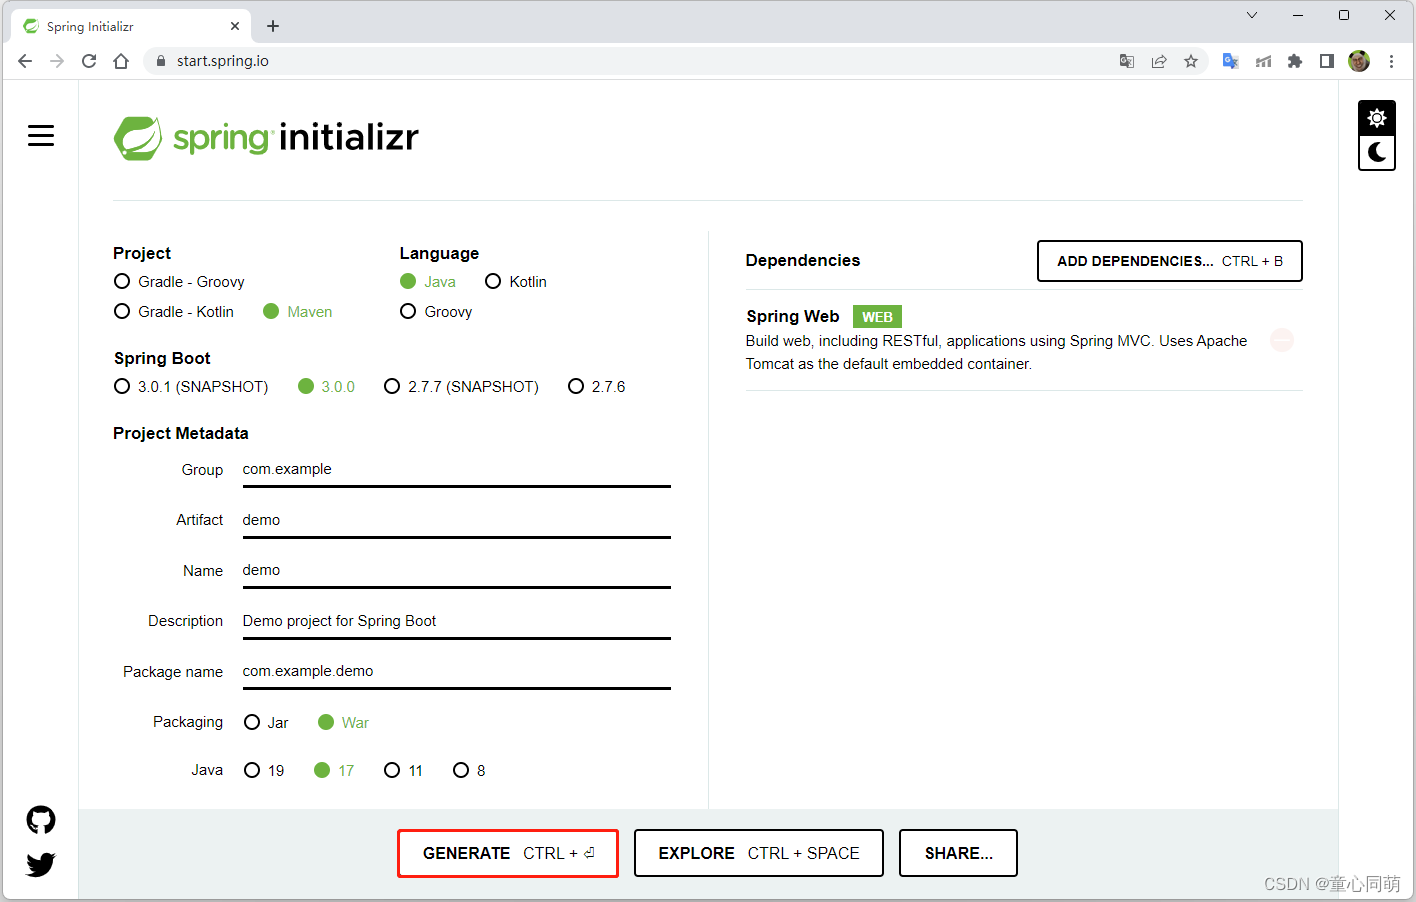
Task: Click the Project Metadata heading
Action: 181,433
